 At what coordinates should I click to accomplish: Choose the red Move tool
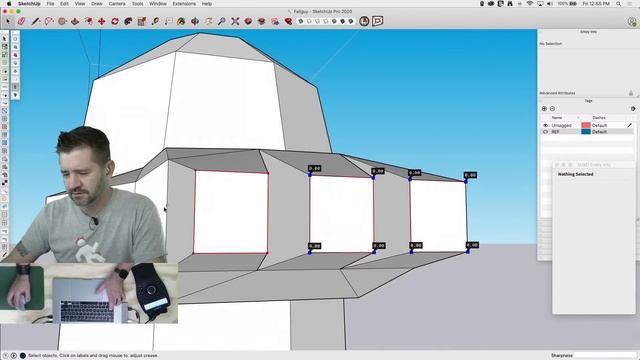point(102,21)
